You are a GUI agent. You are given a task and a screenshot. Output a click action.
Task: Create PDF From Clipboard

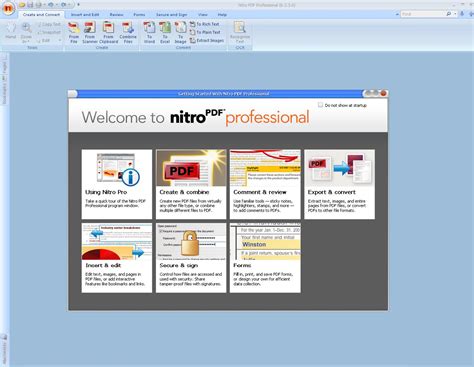point(108,32)
